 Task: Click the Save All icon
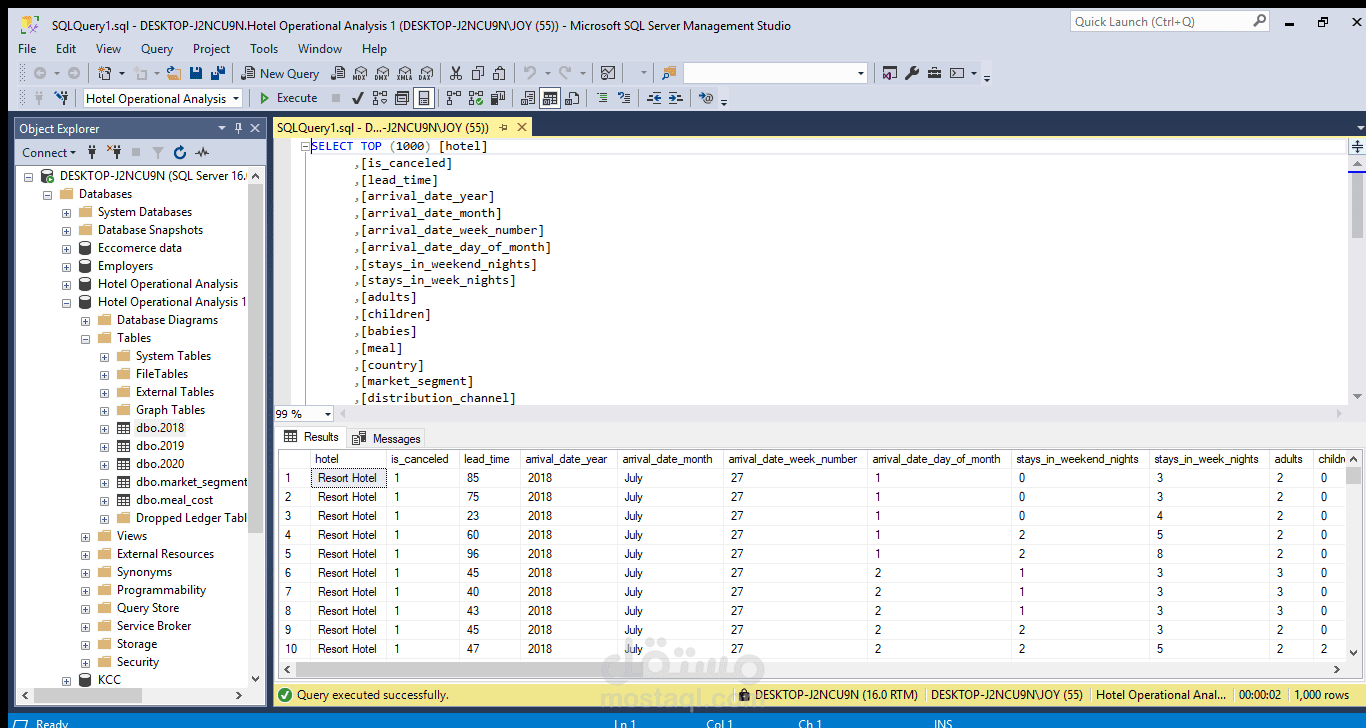[216, 73]
